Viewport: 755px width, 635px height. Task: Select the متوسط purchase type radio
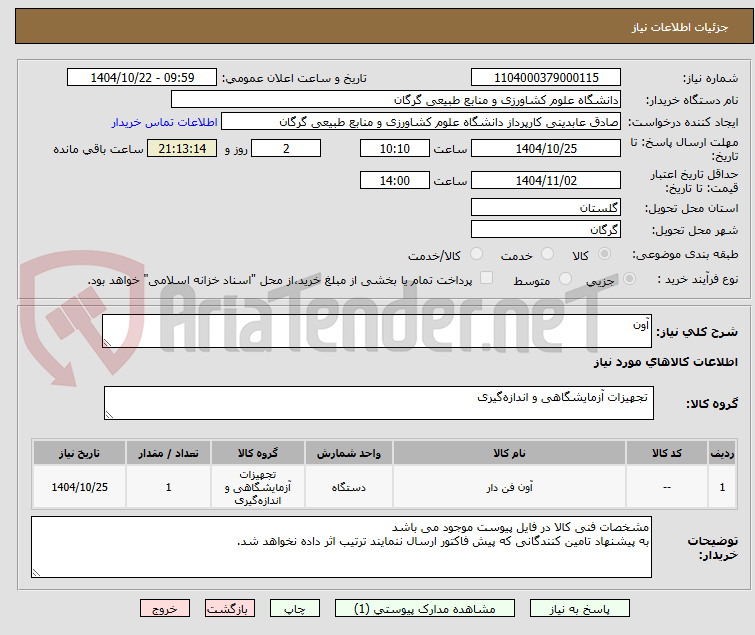tap(565, 279)
